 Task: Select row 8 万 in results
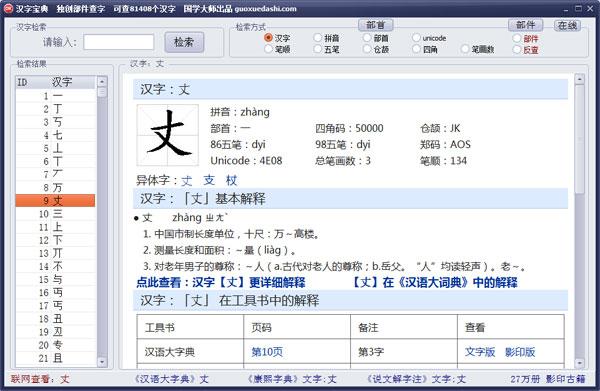(55, 187)
